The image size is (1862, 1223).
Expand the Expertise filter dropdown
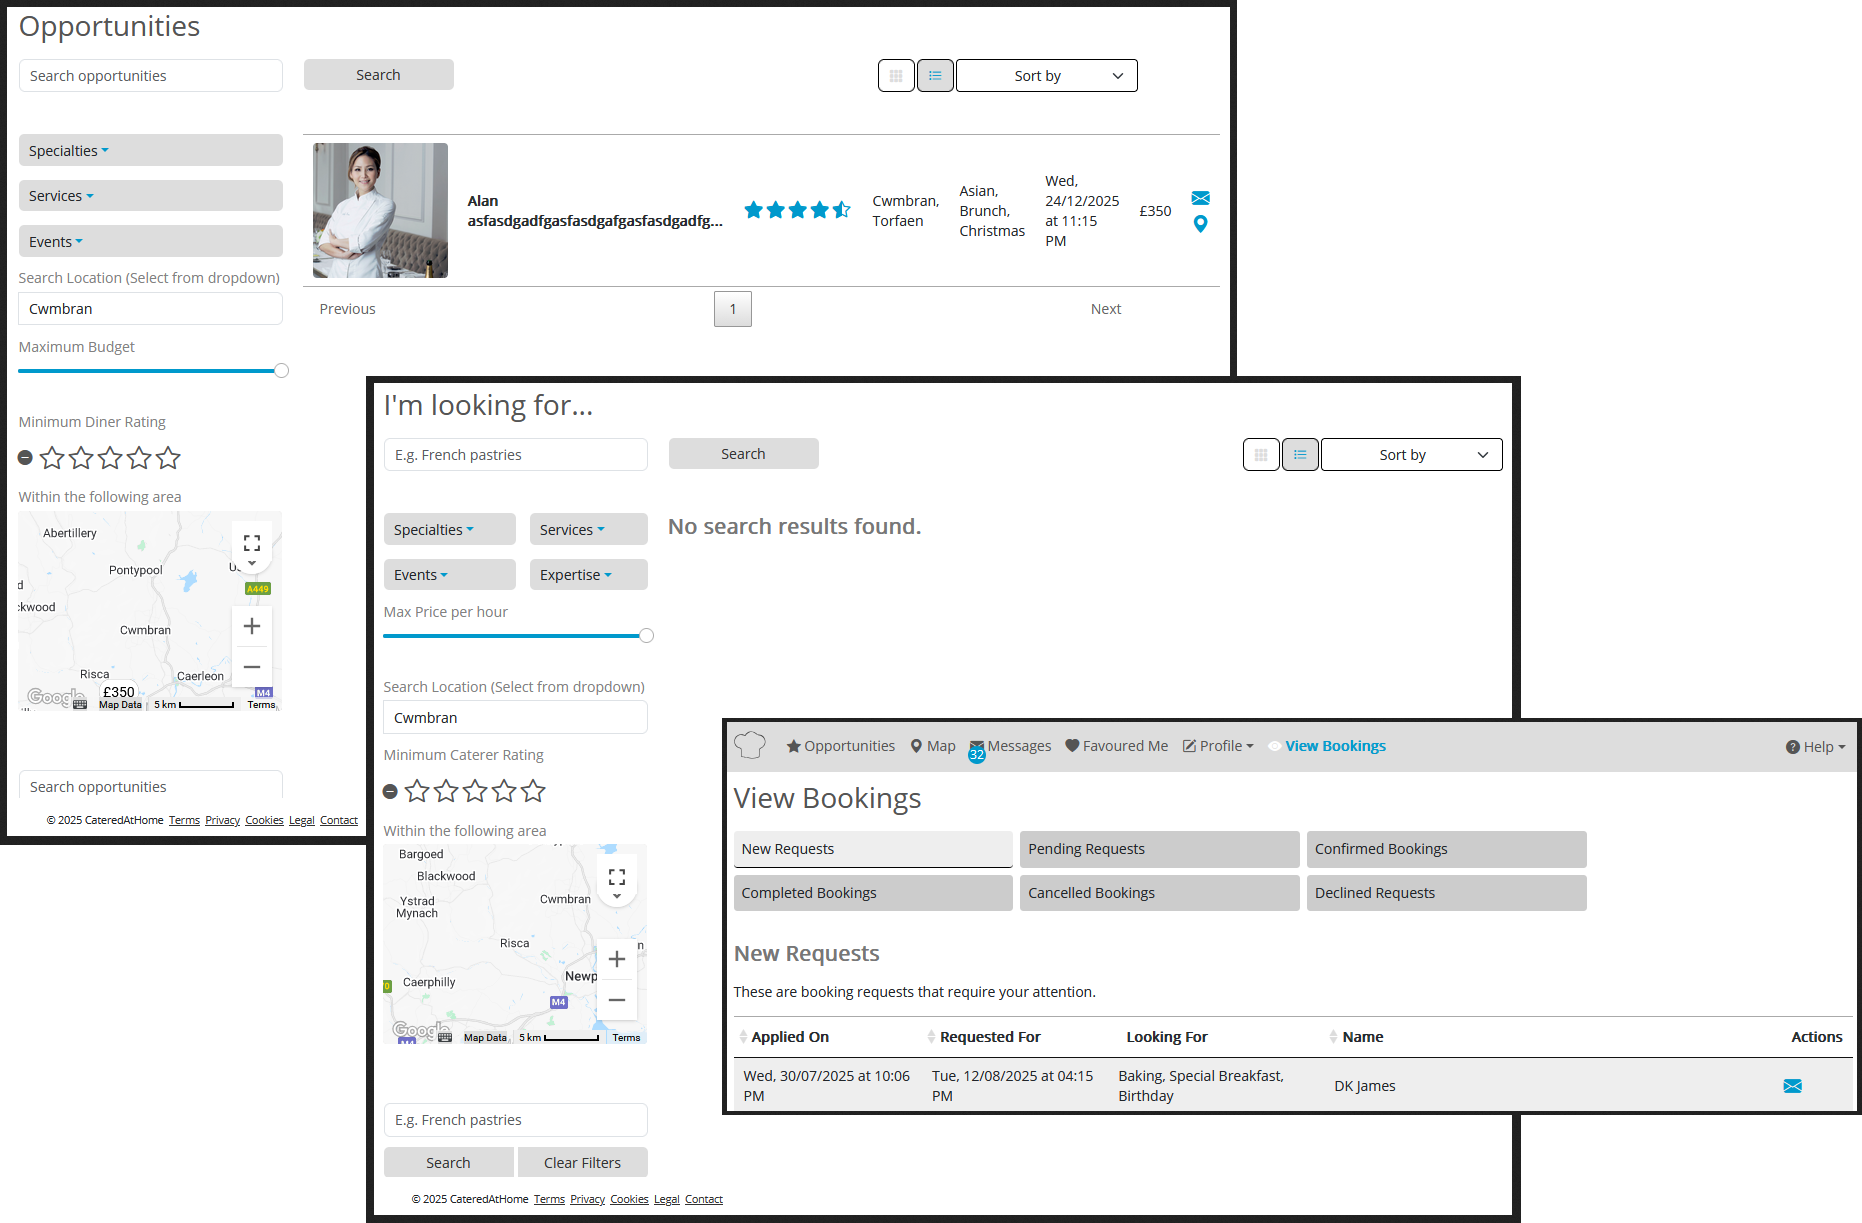click(x=588, y=575)
